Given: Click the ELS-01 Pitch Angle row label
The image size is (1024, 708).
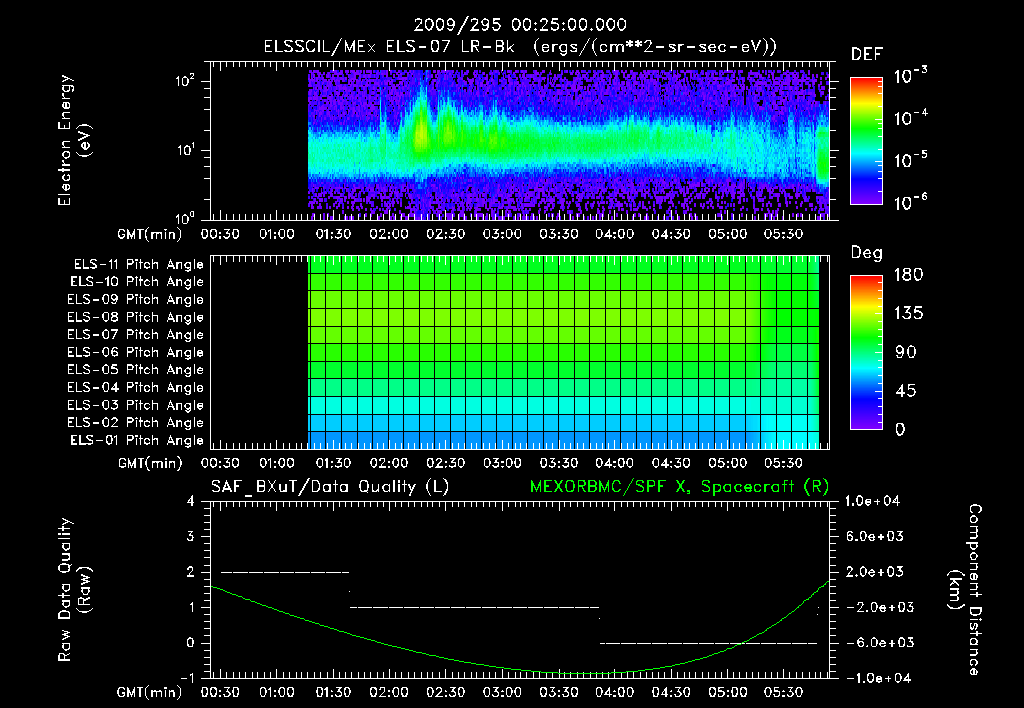Looking at the screenshot, I should click(x=137, y=440).
